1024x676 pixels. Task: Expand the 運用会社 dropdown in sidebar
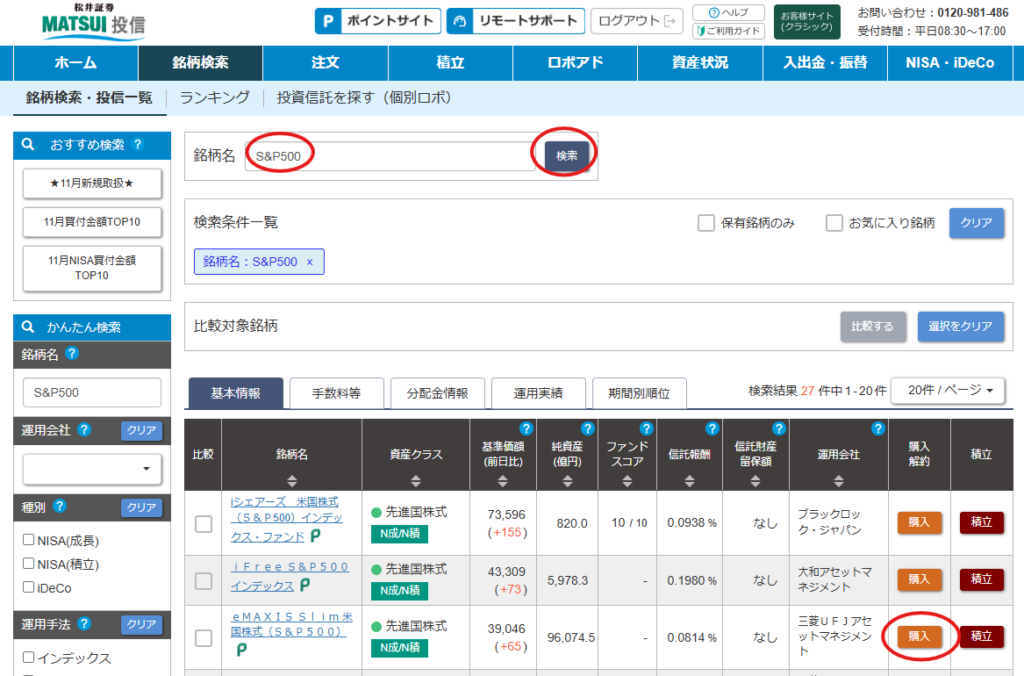[x=92, y=468]
